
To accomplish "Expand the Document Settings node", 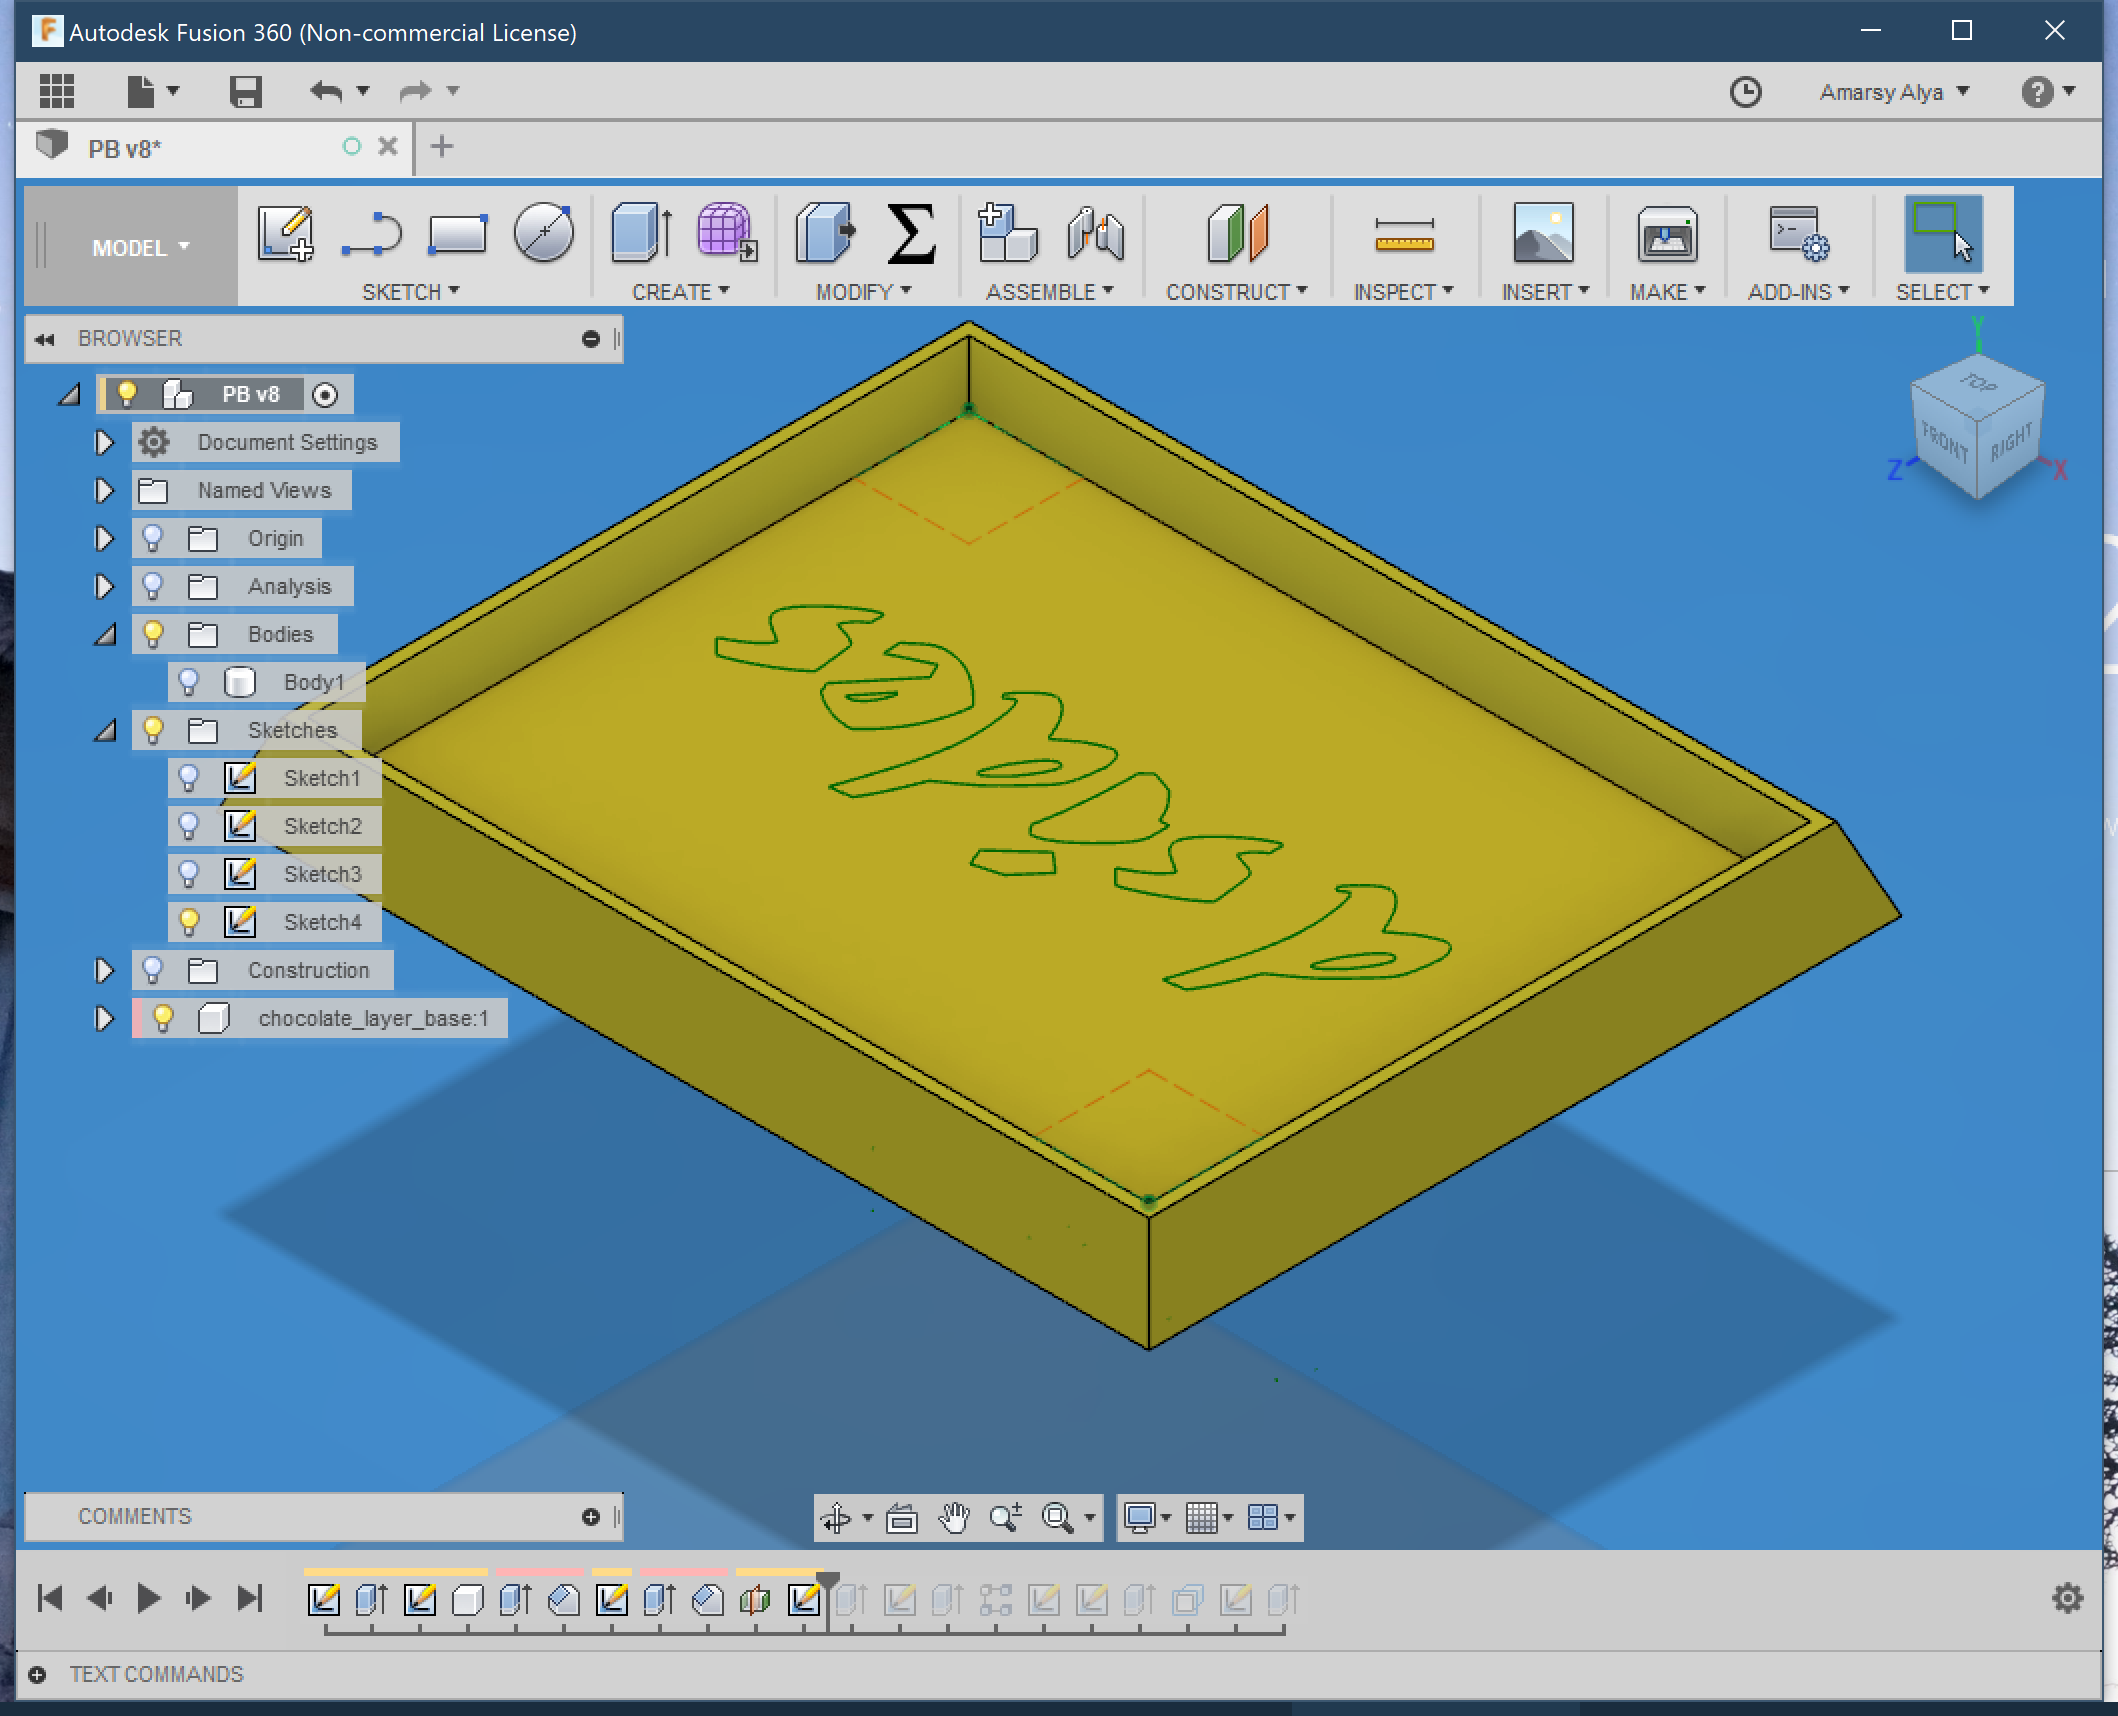I will [104, 442].
